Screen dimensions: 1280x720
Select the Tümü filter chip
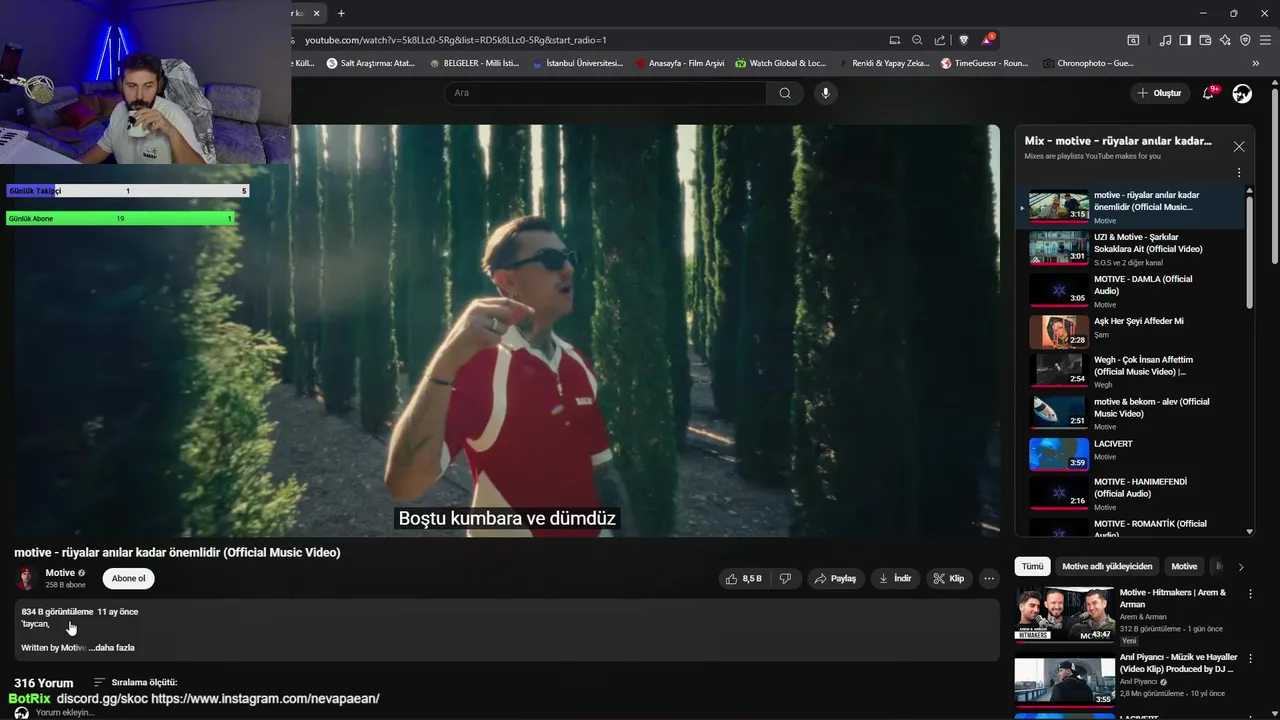1032,566
